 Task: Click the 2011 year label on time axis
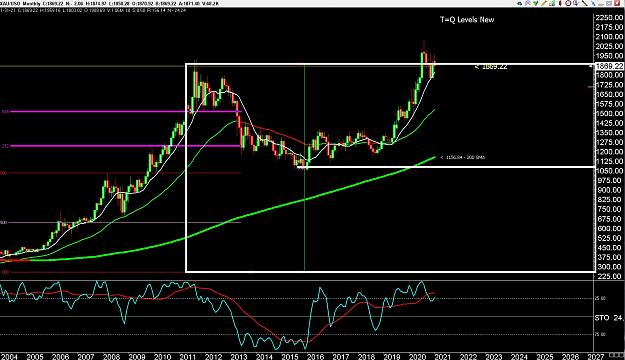188,356
